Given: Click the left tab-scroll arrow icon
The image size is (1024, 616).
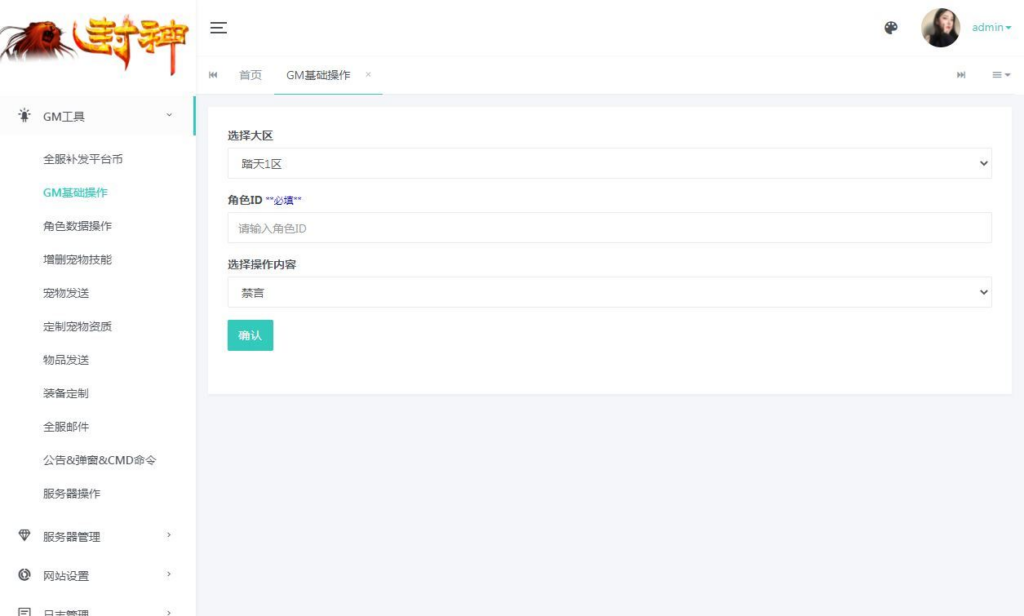Looking at the screenshot, I should click(x=212, y=74).
